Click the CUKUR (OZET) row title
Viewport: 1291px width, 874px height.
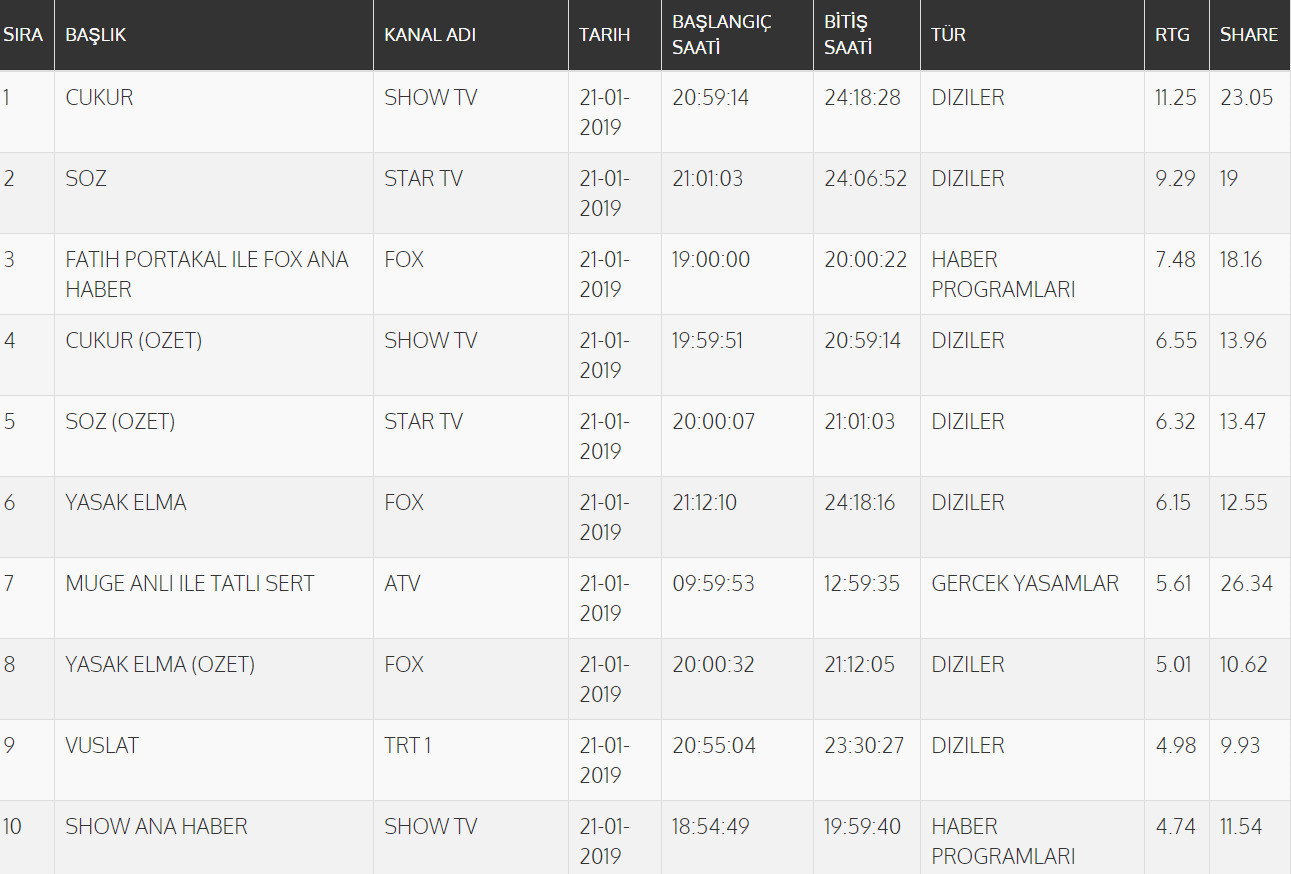coord(134,341)
